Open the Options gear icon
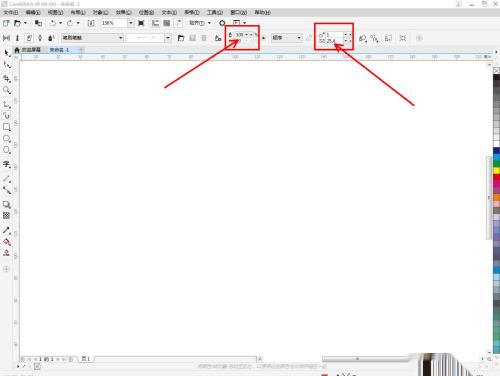This screenshot has width=500, height=376. point(222,23)
